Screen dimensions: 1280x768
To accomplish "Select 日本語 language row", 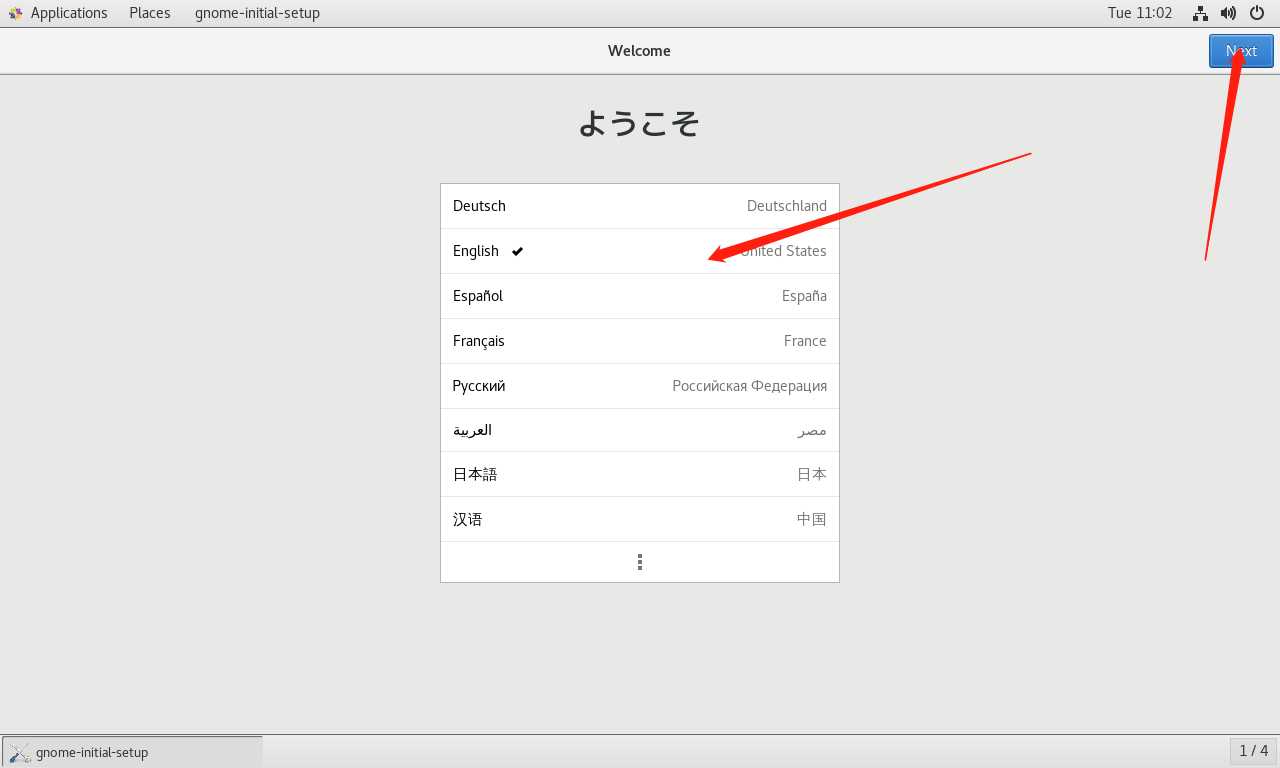I will pyautogui.click(x=640, y=474).
